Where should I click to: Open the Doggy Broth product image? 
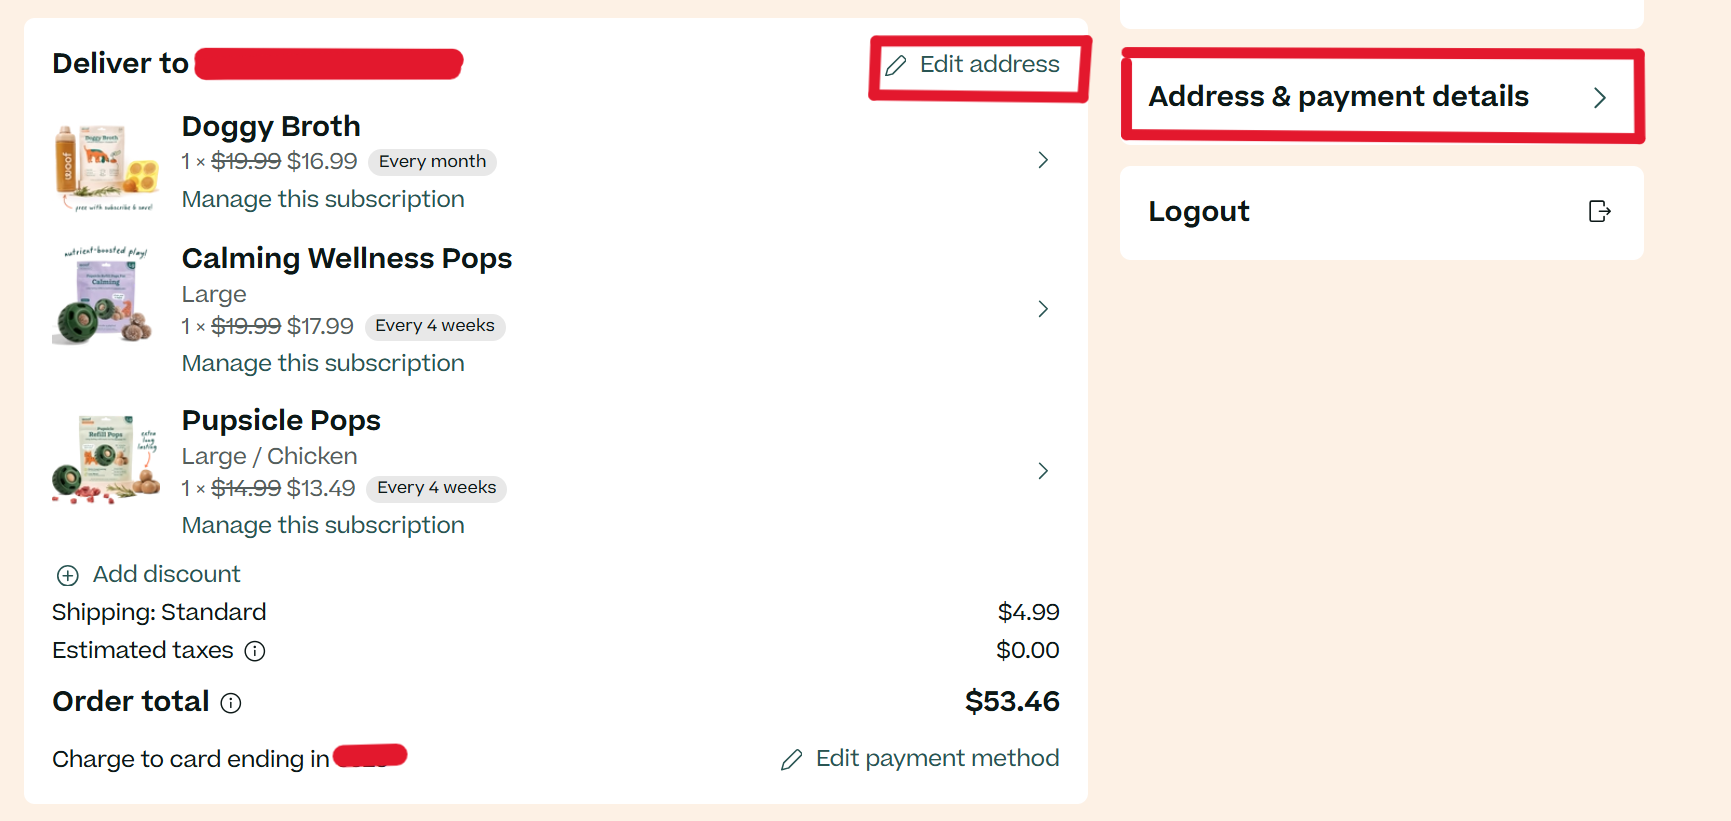click(106, 167)
